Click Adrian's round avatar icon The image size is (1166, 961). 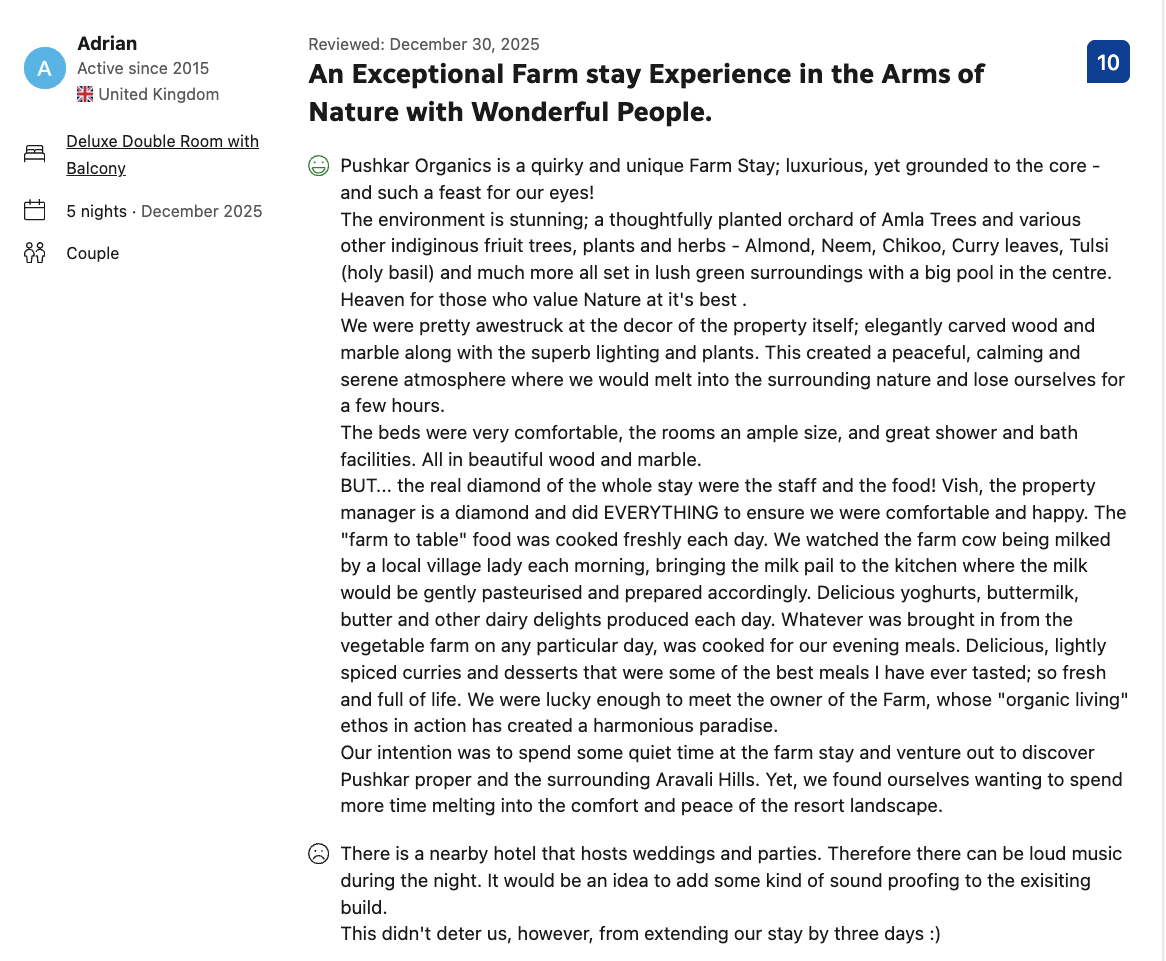tap(45, 68)
